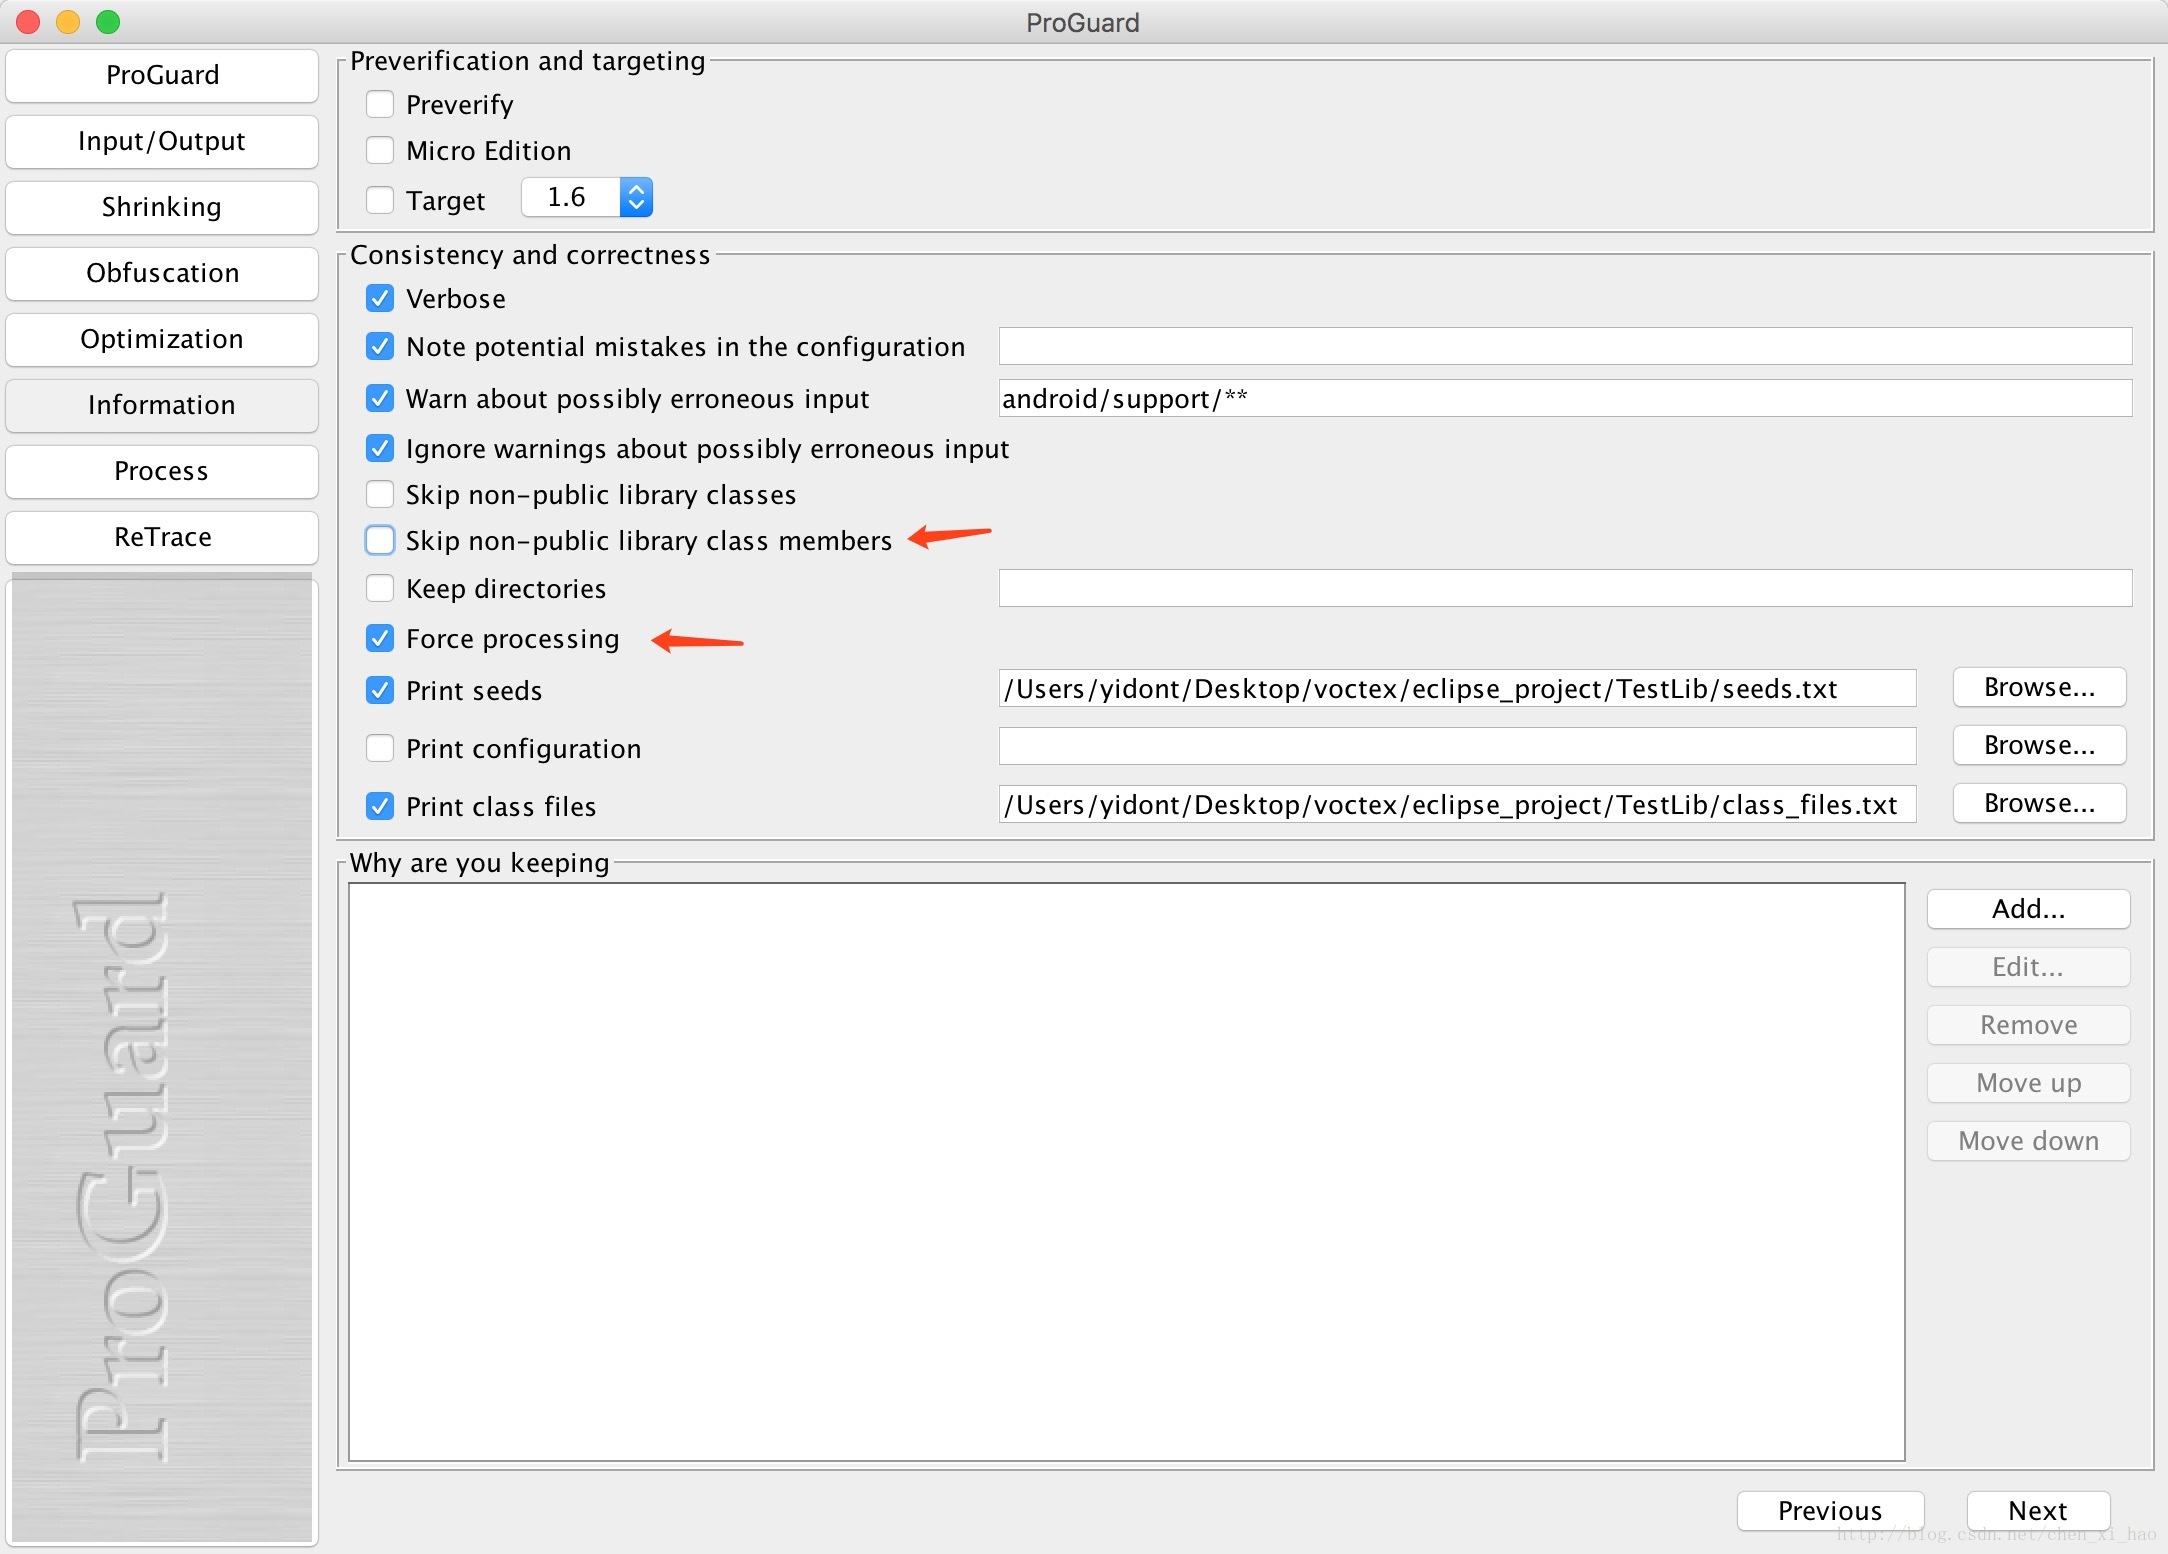Check Skip non-public library class members
2168x1554 pixels.
[380, 540]
